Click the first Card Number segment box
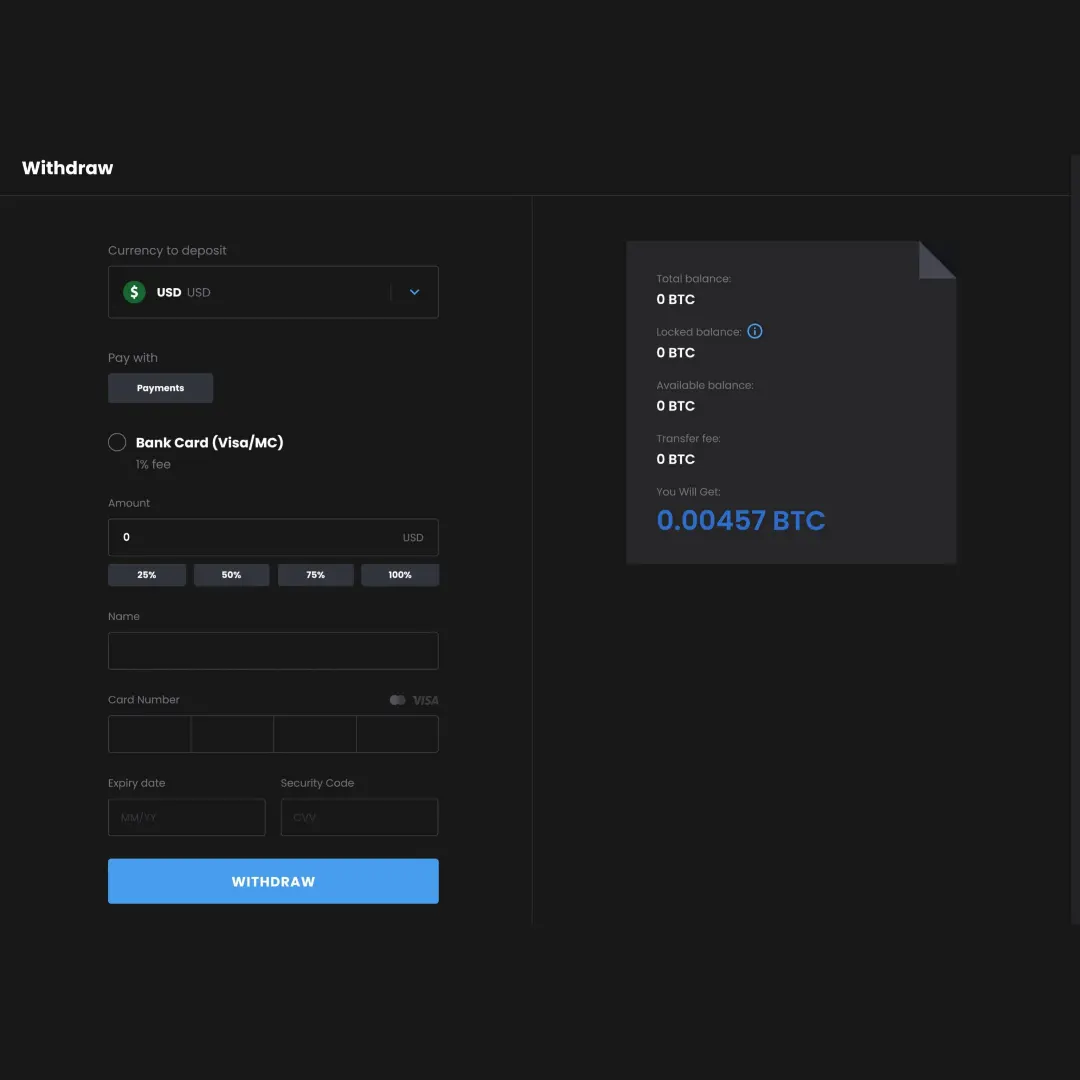 149,734
